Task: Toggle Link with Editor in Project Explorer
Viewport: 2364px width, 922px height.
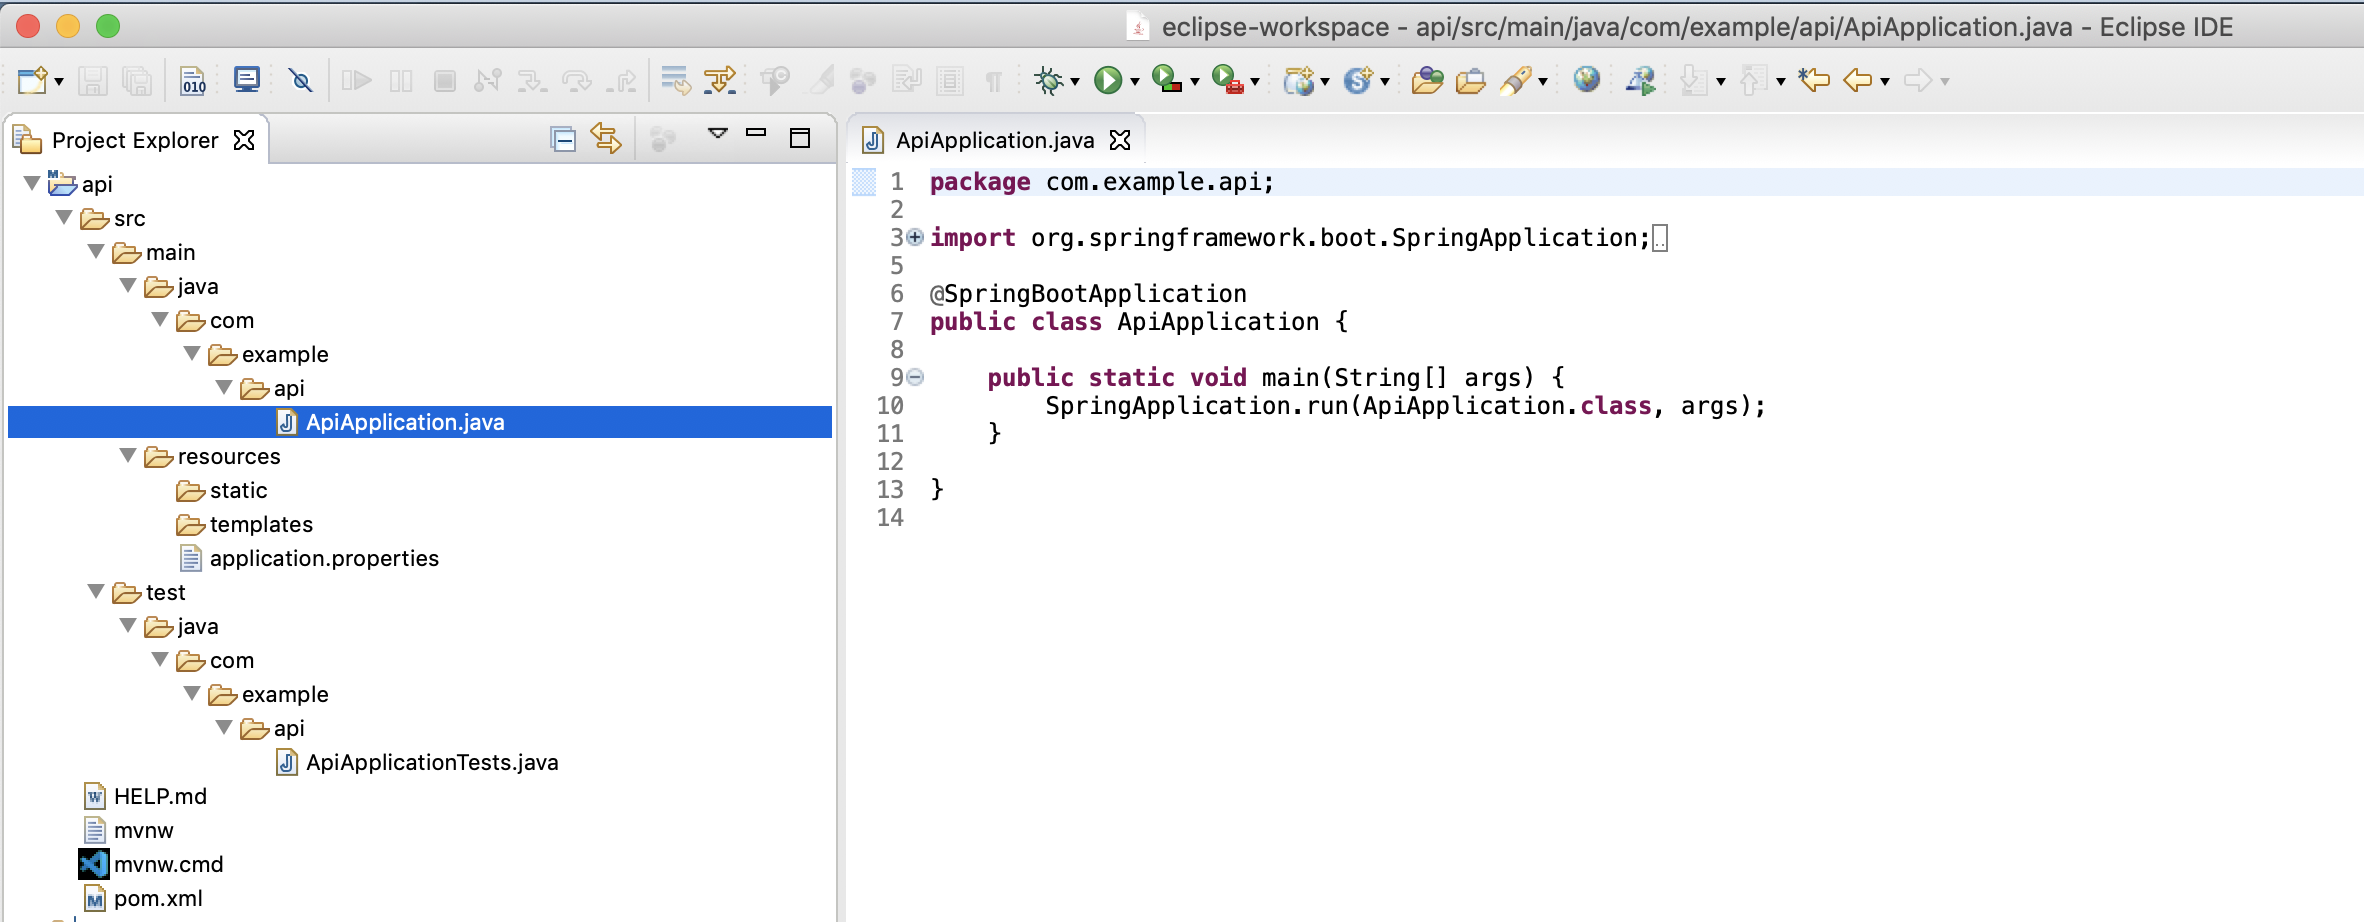Action: point(605,140)
